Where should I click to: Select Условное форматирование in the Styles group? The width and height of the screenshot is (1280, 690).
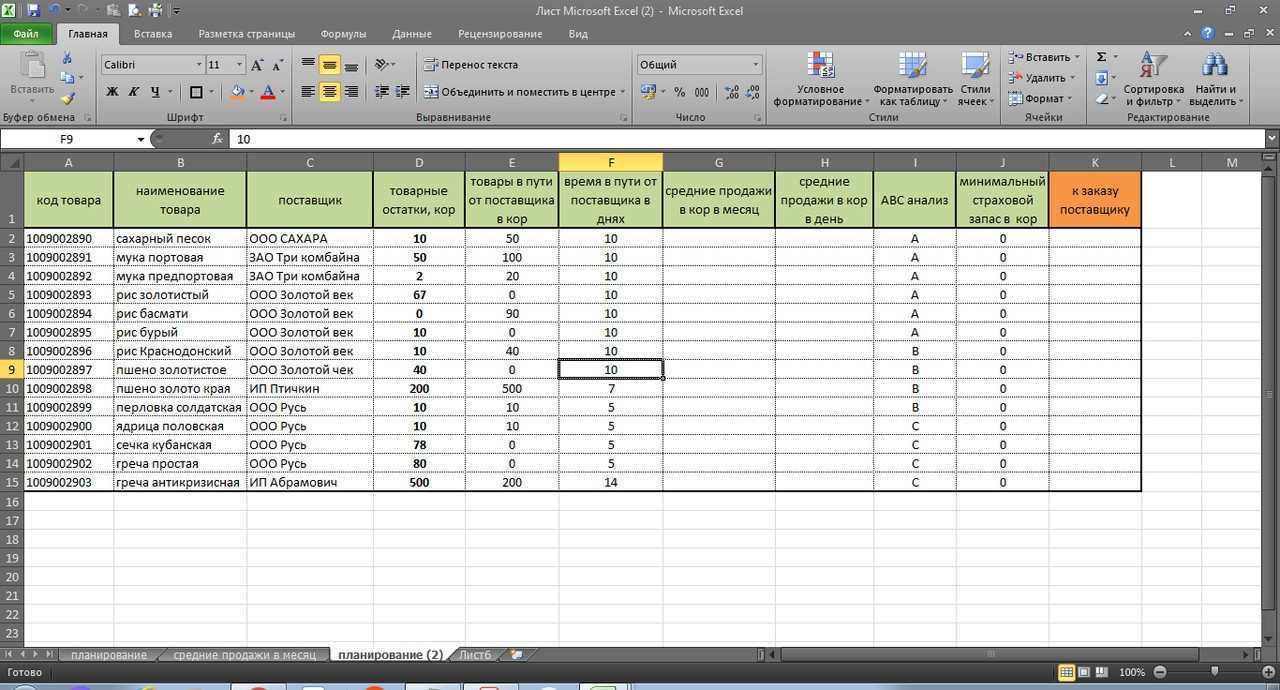point(820,77)
